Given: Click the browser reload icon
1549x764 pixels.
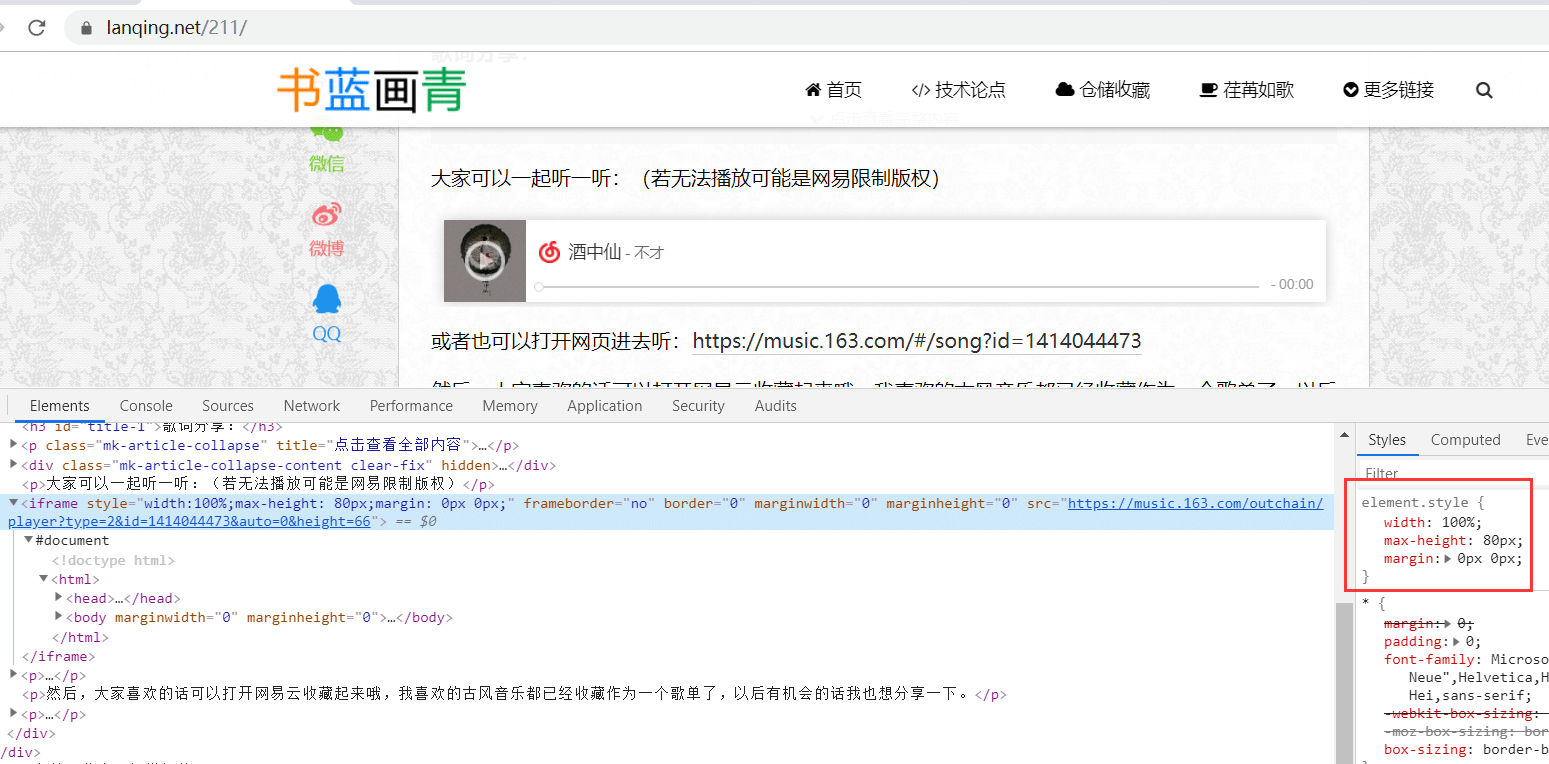Looking at the screenshot, I should pos(37,28).
